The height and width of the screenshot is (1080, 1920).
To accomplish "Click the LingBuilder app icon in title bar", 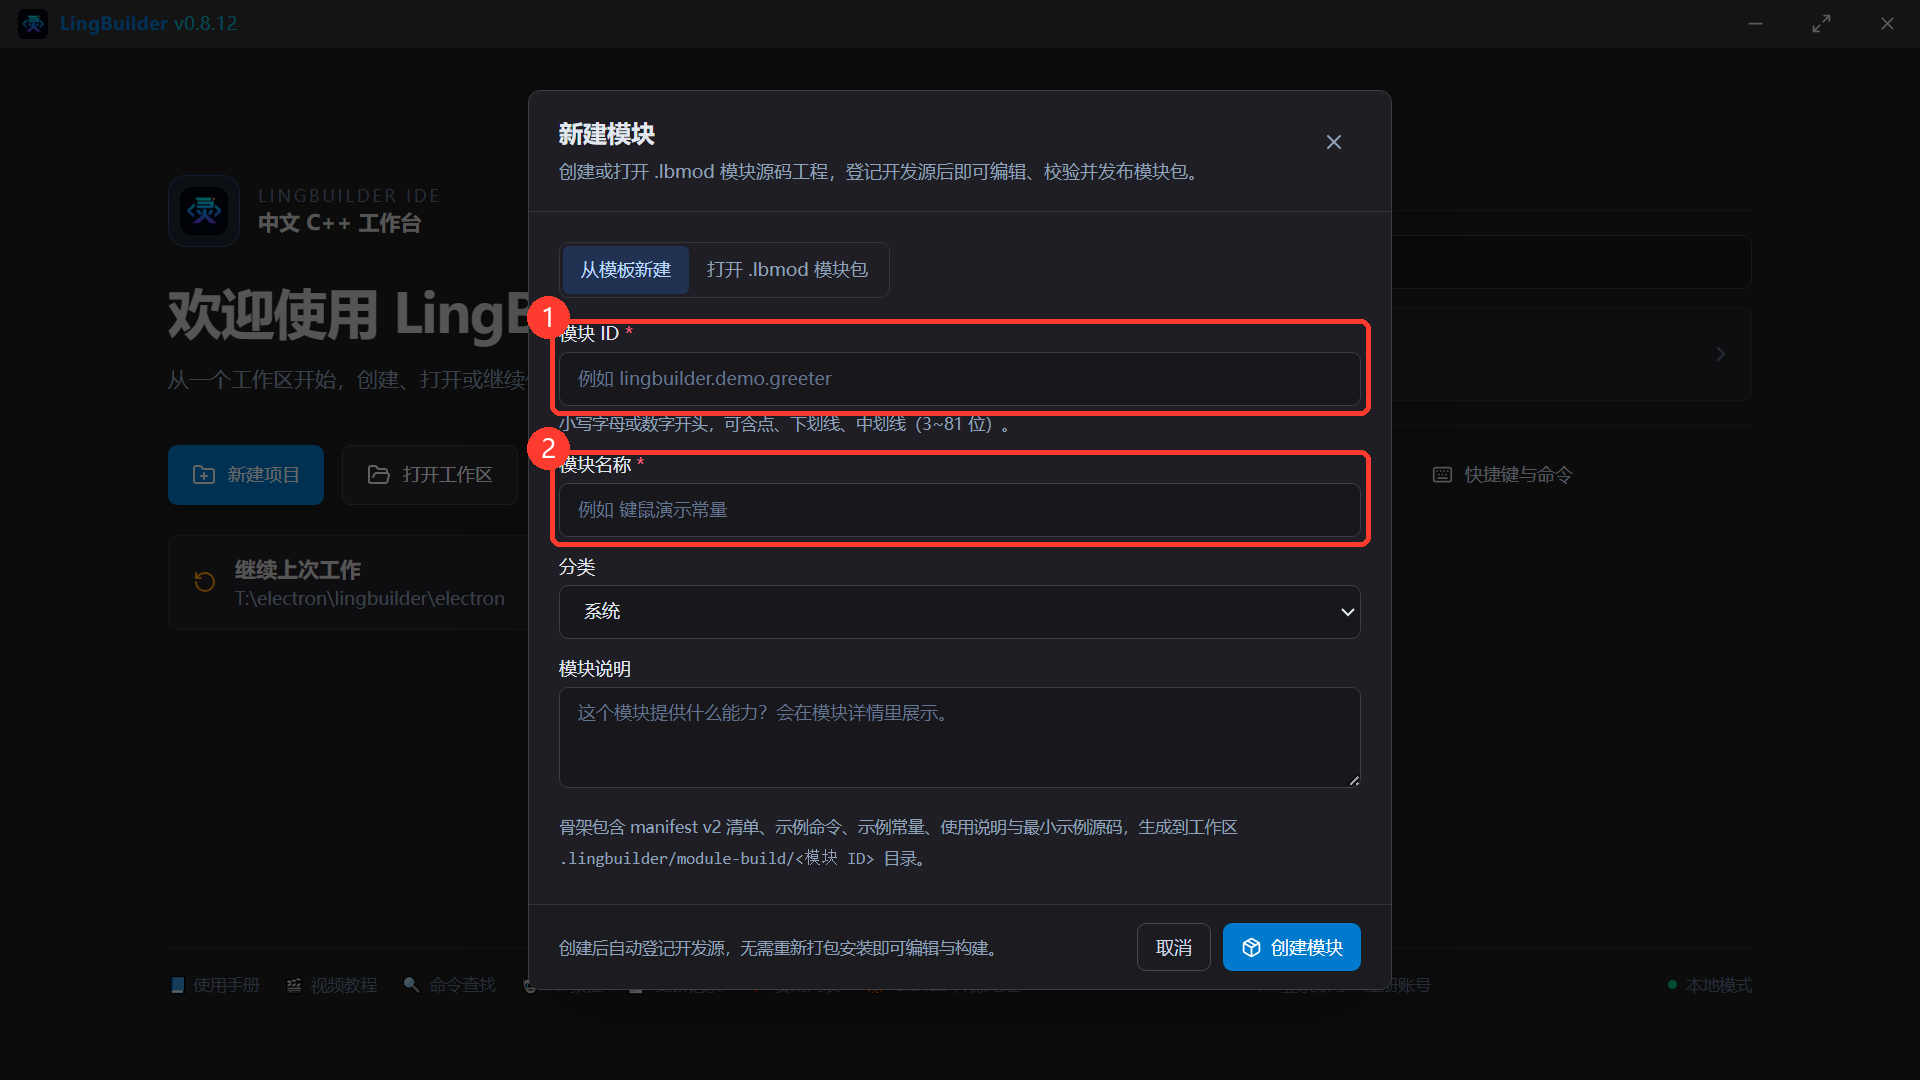I will click(33, 23).
